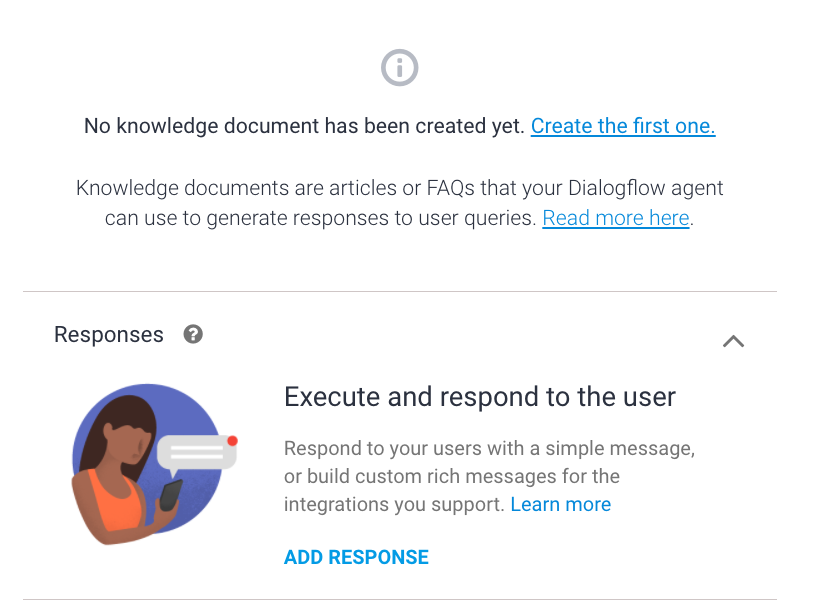Click the upward chevron on the right
813x606 pixels.
click(733, 341)
